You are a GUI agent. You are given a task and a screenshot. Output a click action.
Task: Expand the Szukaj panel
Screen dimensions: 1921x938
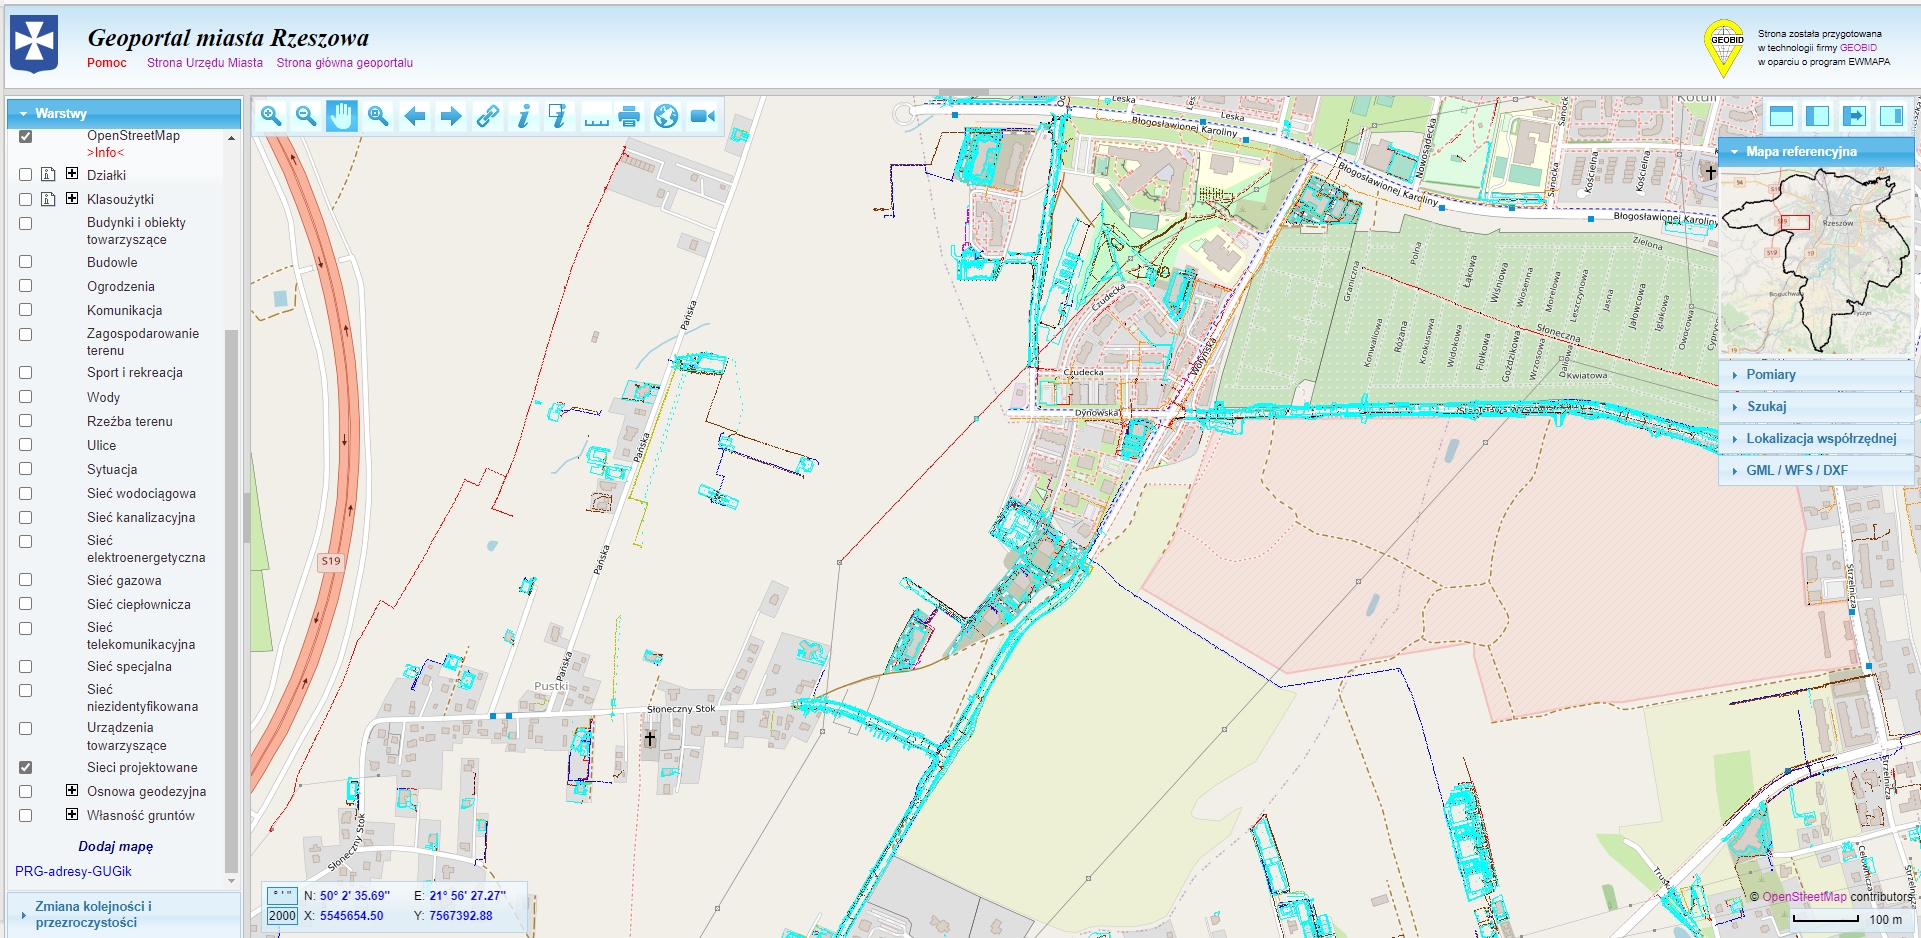tap(1816, 406)
